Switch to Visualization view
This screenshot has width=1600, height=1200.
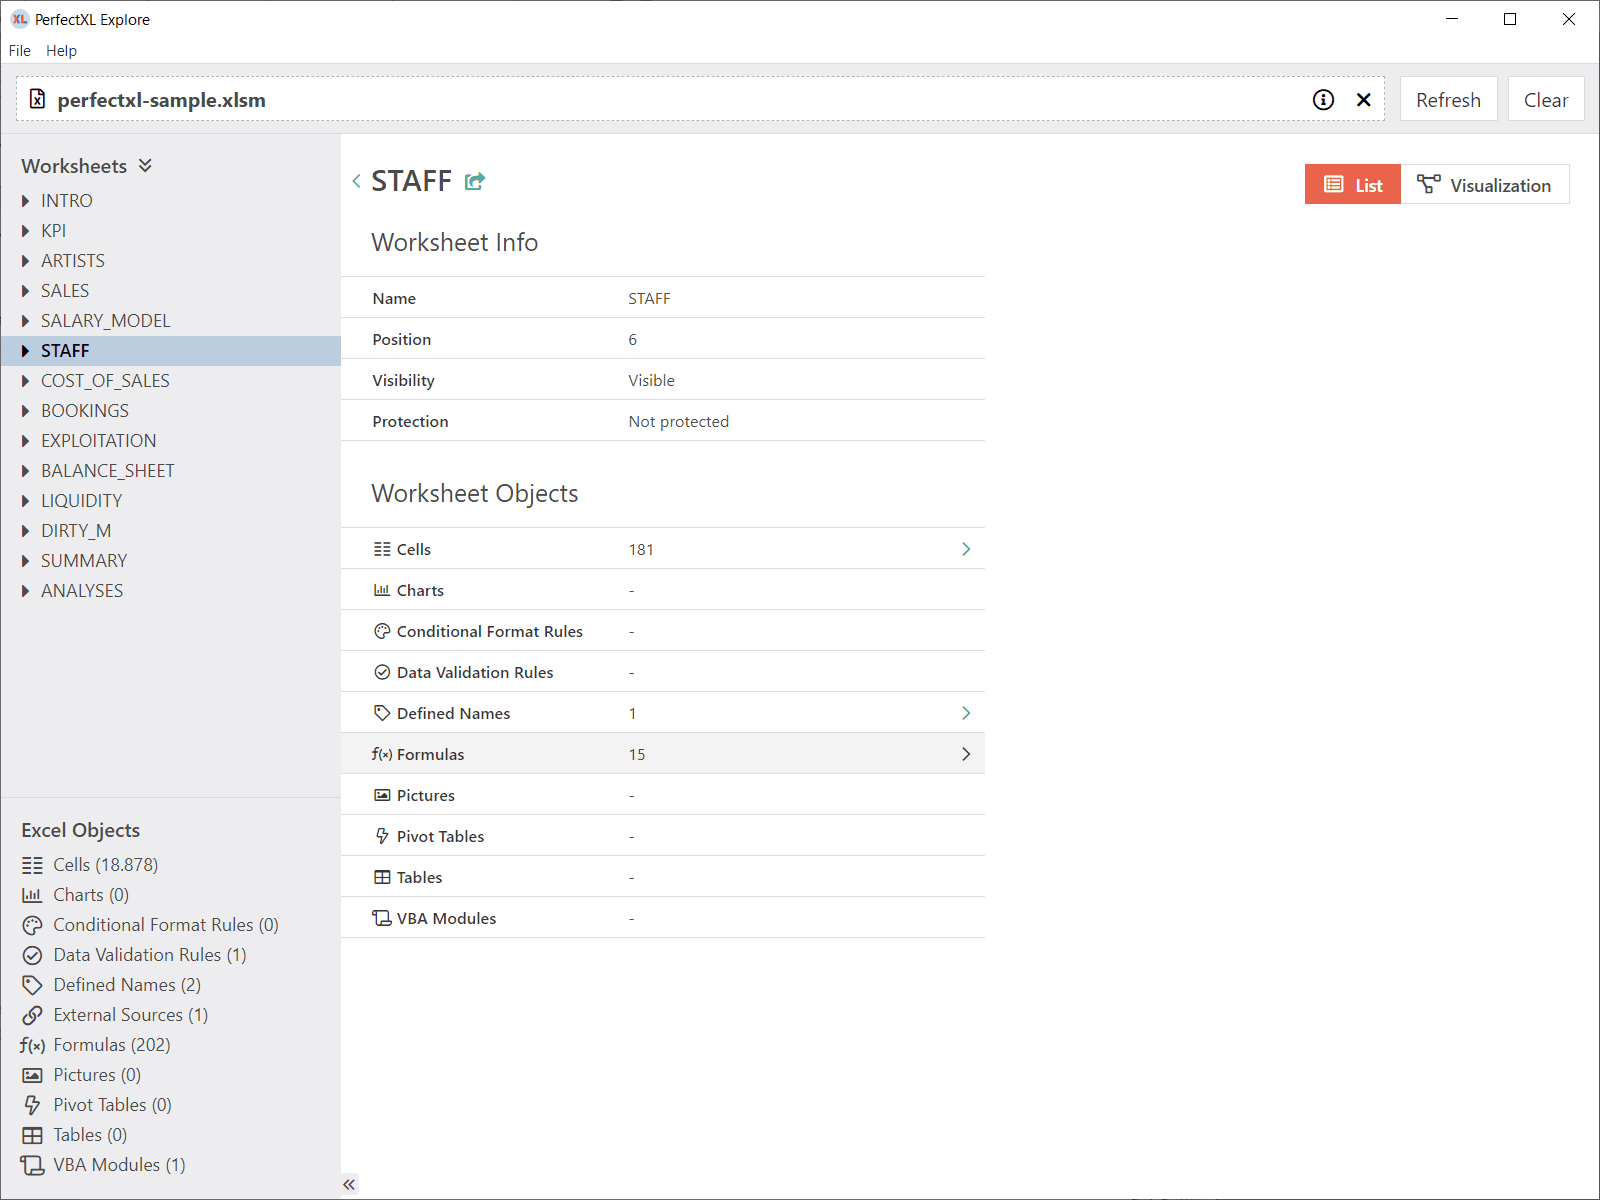[x=1485, y=185]
